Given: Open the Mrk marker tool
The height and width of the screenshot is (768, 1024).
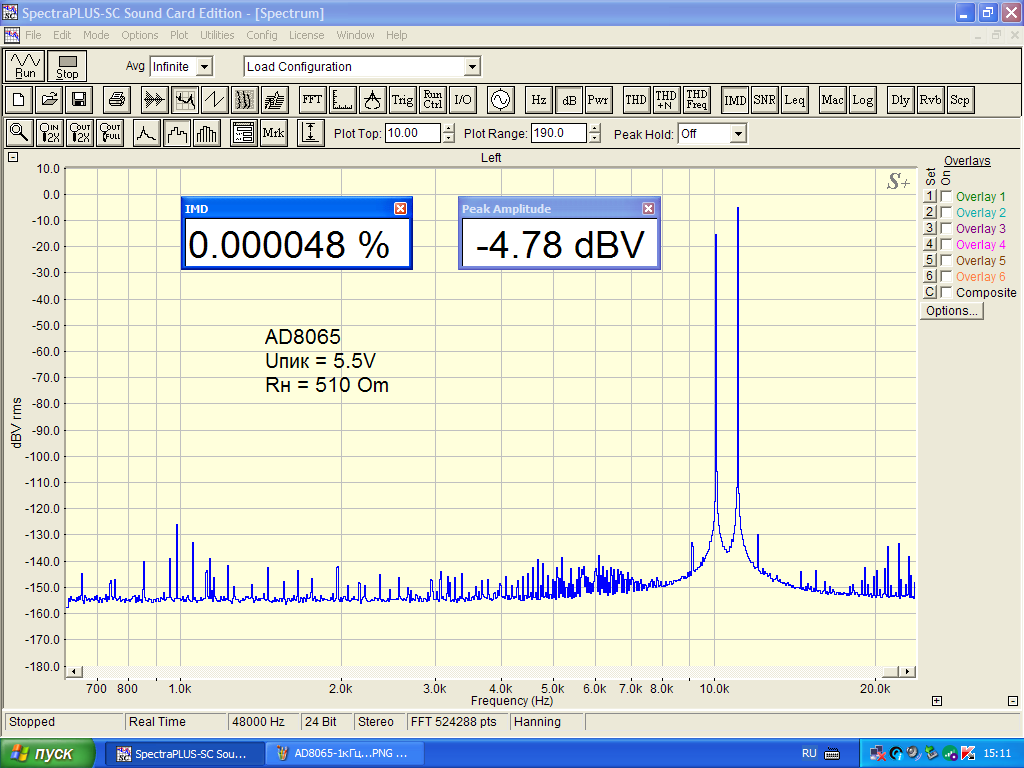Looking at the screenshot, I should (x=273, y=133).
